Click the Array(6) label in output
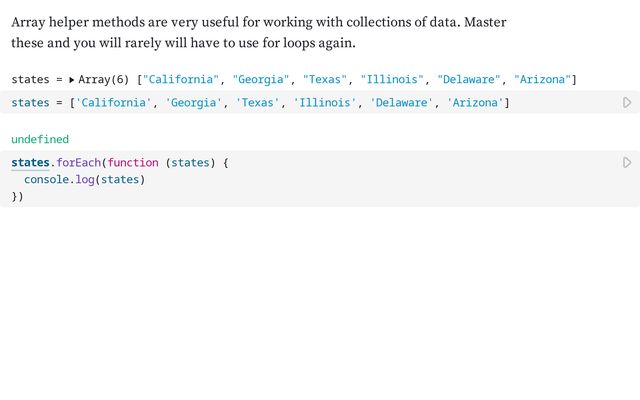This screenshot has width=640, height=400. (x=103, y=79)
